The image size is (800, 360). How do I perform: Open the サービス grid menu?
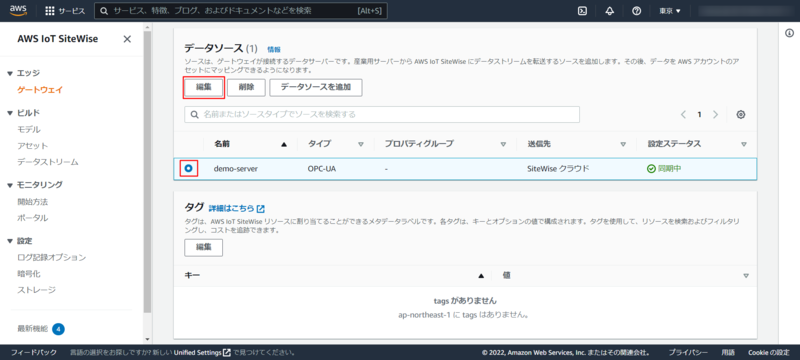pyautogui.click(x=65, y=11)
